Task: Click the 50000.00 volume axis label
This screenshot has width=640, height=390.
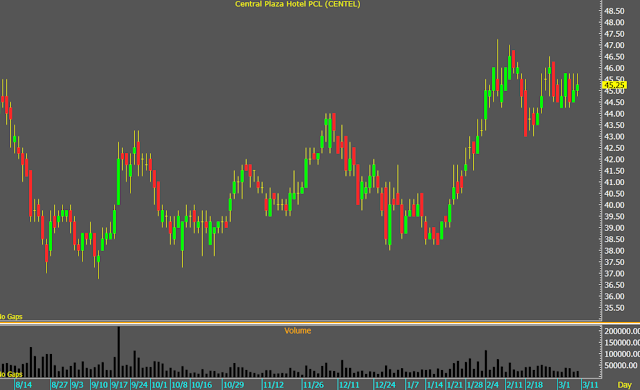Action: 620,365
